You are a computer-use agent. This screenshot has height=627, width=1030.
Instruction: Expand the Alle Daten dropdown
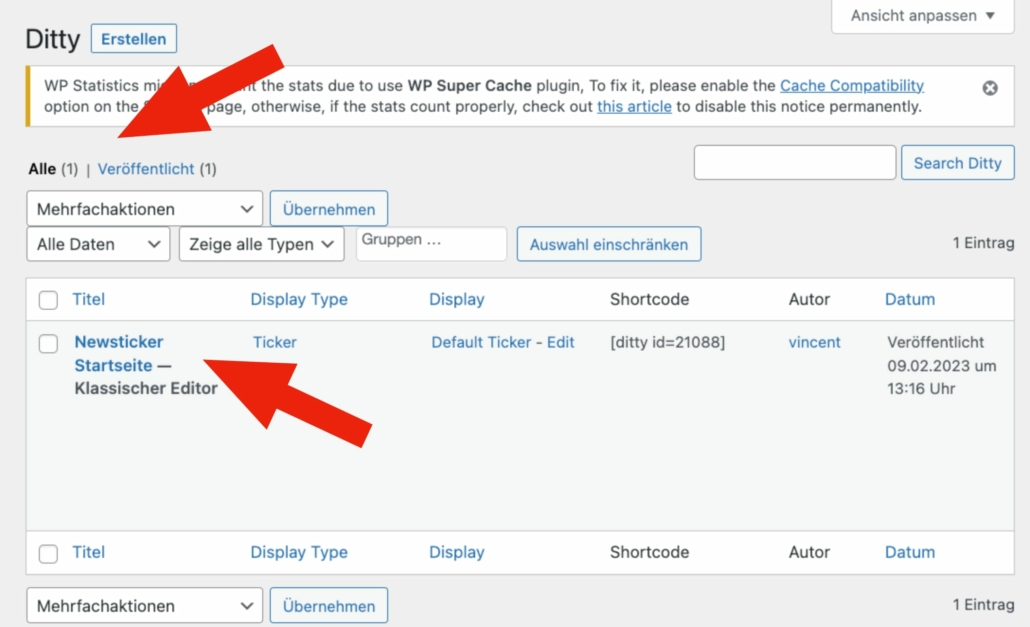pos(98,244)
